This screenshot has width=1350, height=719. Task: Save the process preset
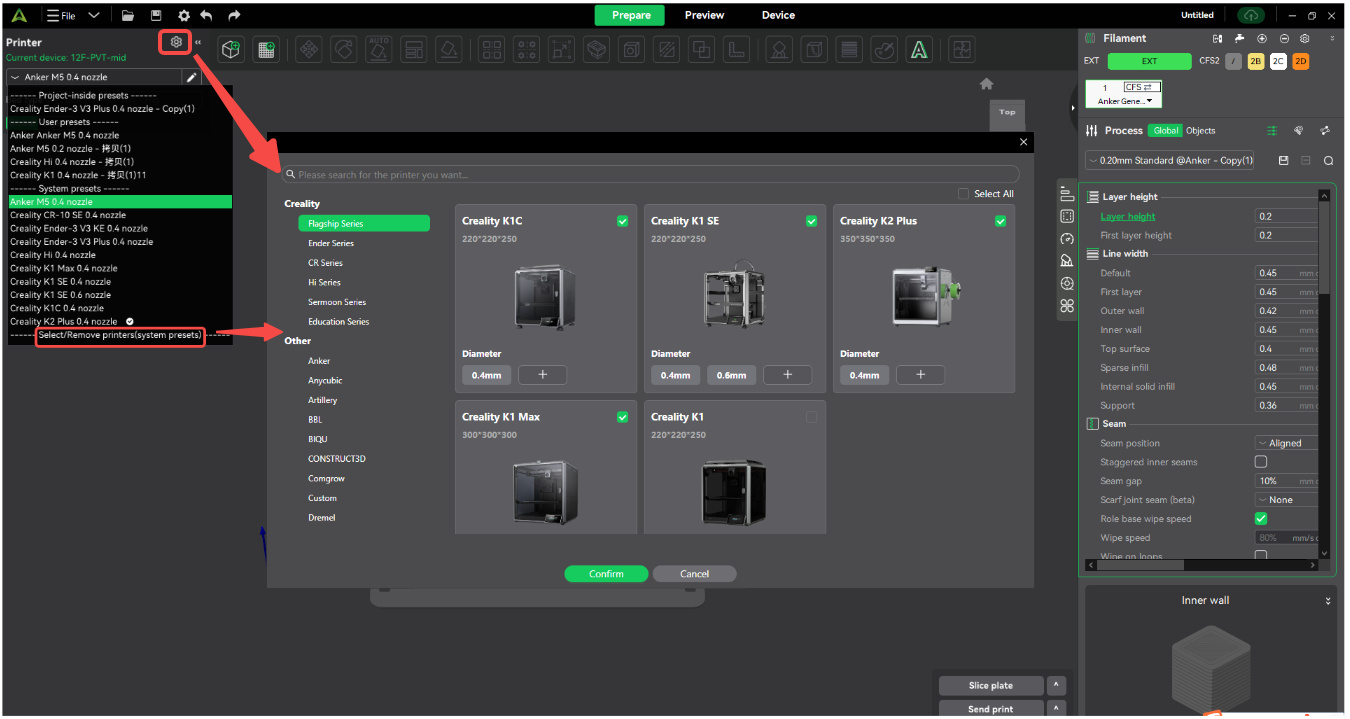[1284, 160]
